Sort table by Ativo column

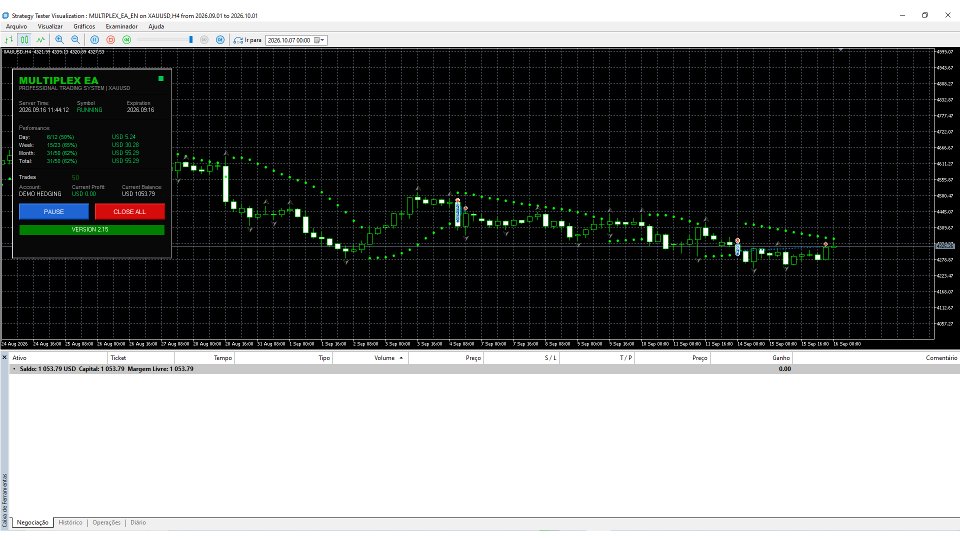(58, 358)
